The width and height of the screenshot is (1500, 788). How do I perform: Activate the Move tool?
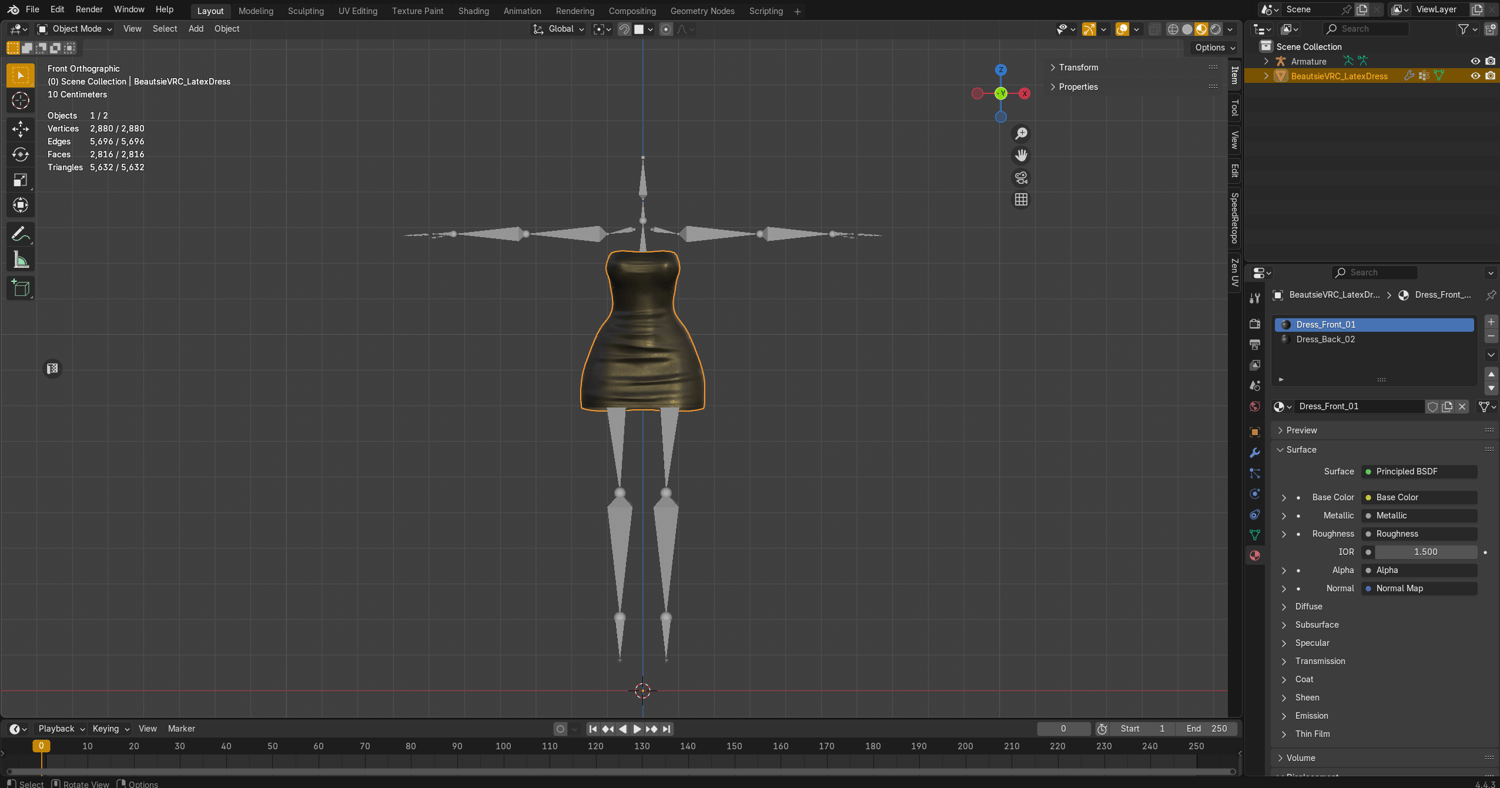[x=20, y=129]
